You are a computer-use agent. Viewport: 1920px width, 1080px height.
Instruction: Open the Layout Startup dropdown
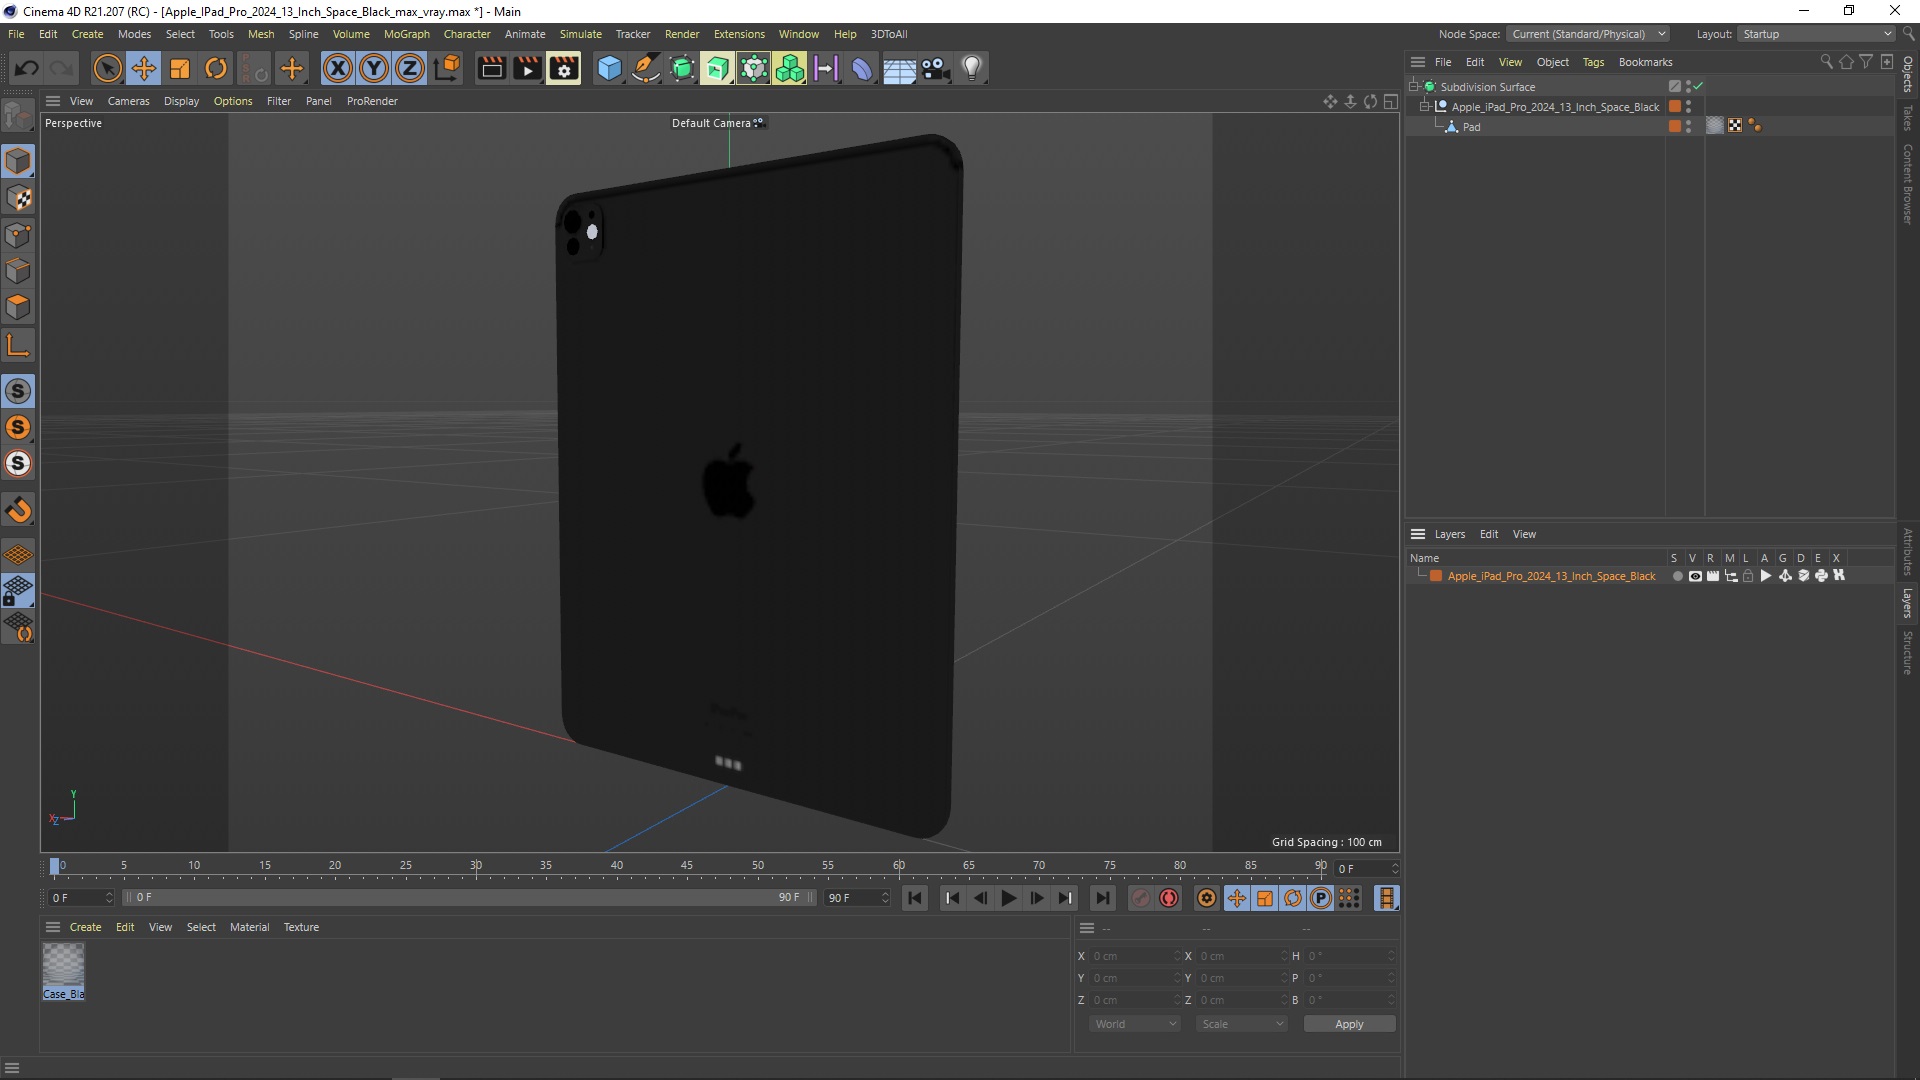point(1816,34)
